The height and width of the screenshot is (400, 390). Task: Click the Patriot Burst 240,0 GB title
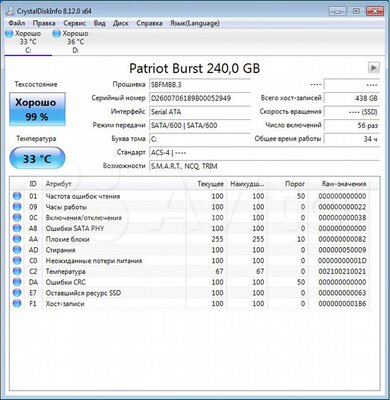pyautogui.click(x=194, y=68)
